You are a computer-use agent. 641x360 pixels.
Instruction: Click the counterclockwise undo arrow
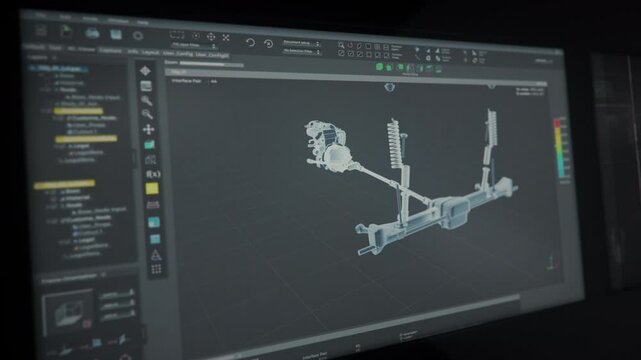click(x=250, y=42)
